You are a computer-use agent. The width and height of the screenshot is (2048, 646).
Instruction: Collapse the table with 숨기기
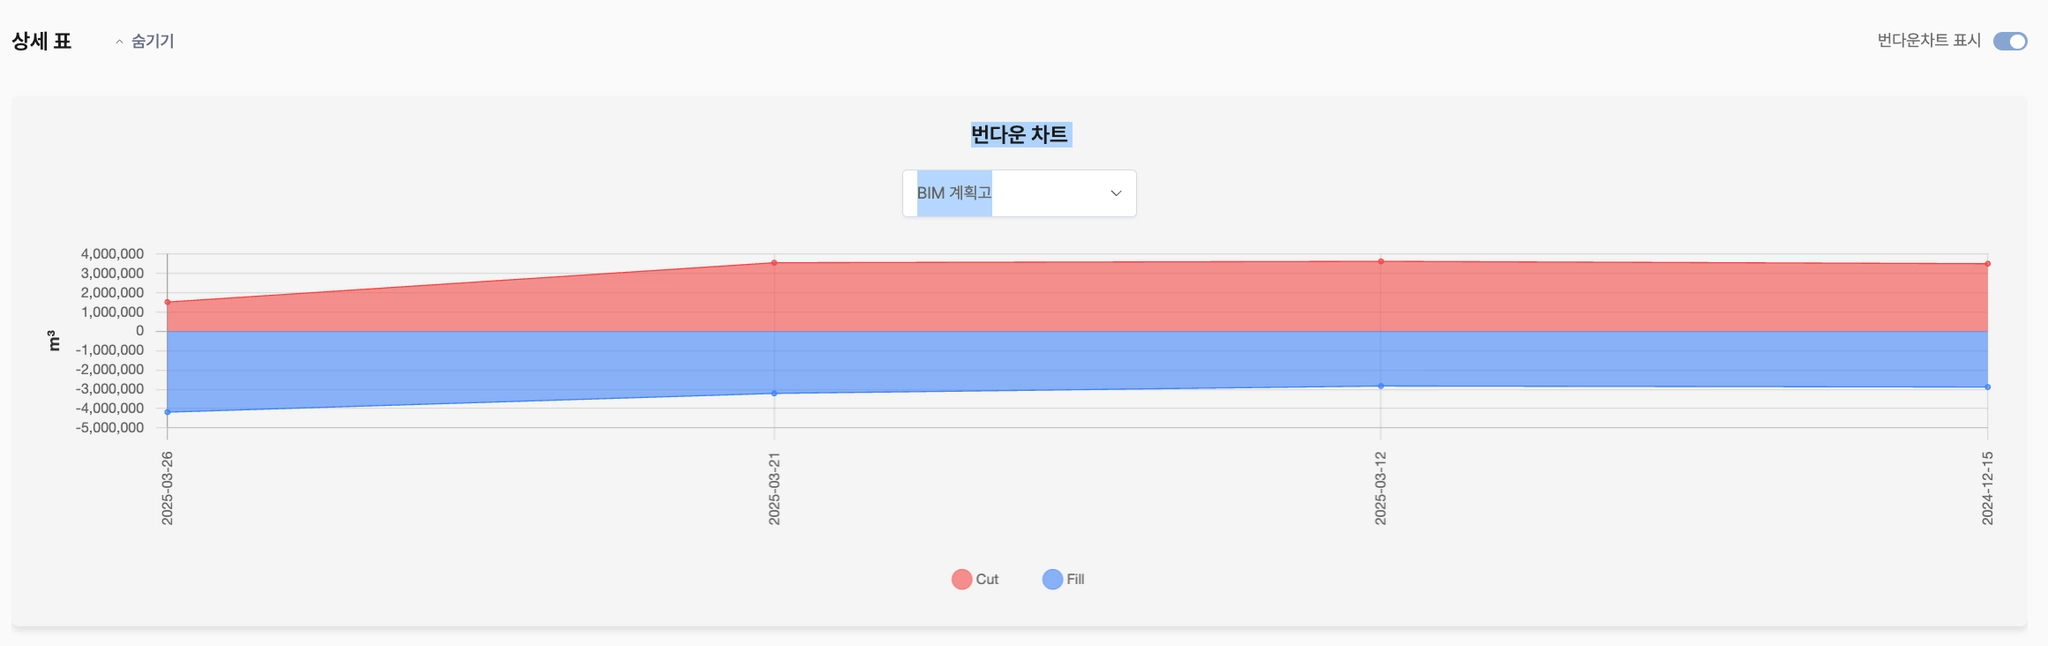[145, 41]
